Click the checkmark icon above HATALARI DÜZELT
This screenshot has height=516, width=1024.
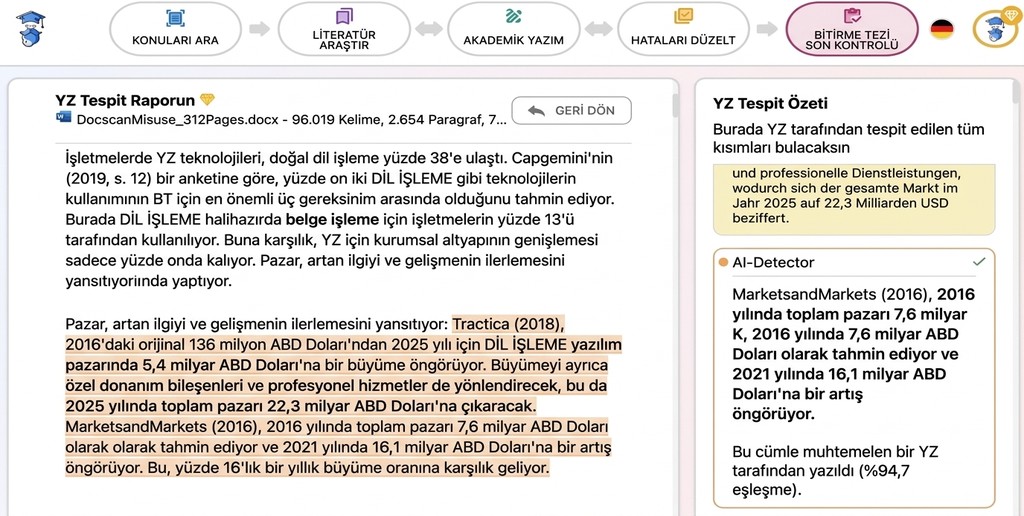click(x=683, y=16)
